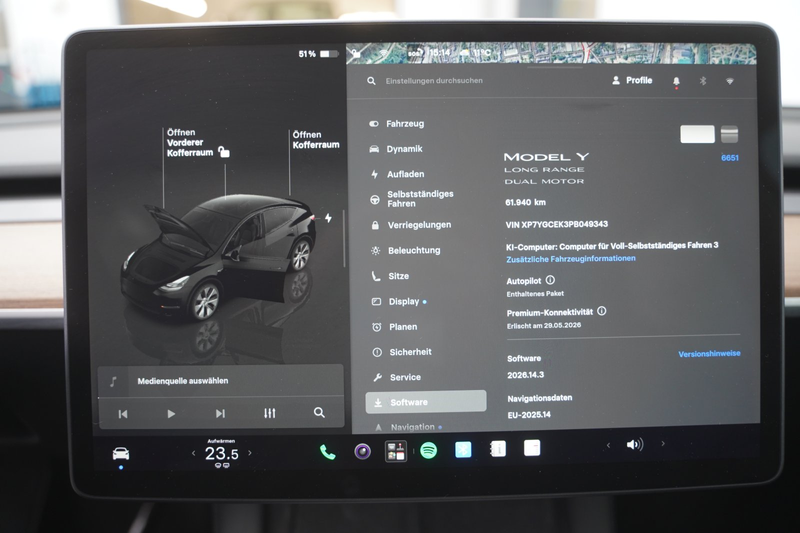The height and width of the screenshot is (533, 800).
Task: Select the highlighted Software menu item
Action: [426, 402]
